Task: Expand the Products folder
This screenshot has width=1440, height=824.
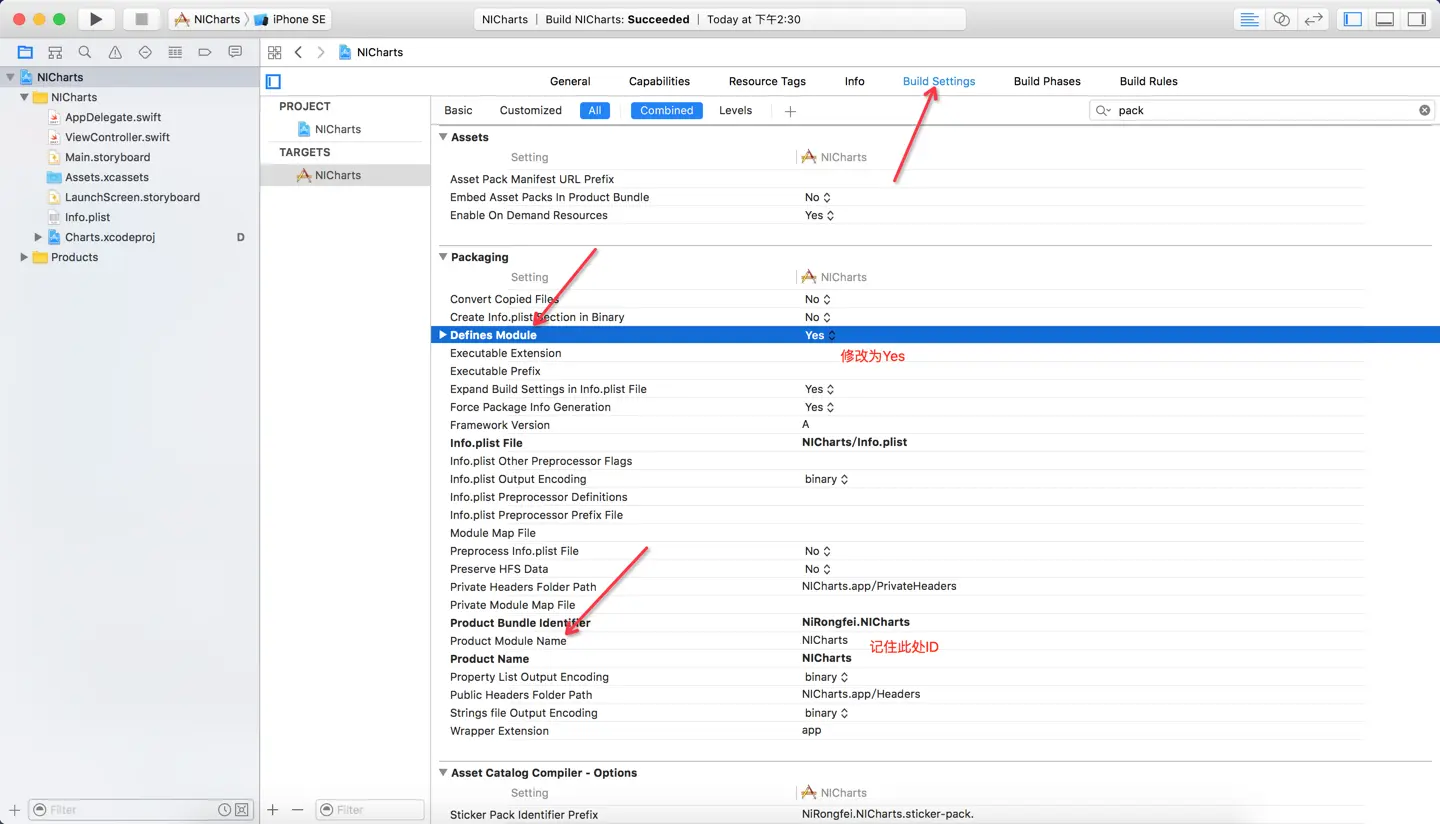Action: (25, 257)
